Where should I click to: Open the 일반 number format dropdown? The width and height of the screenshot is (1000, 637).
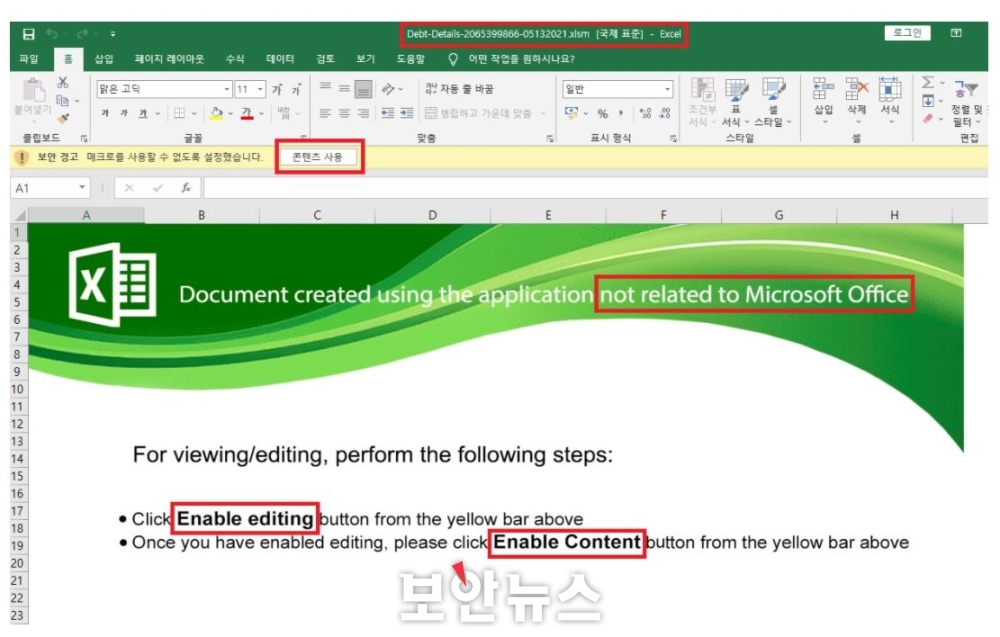667,89
